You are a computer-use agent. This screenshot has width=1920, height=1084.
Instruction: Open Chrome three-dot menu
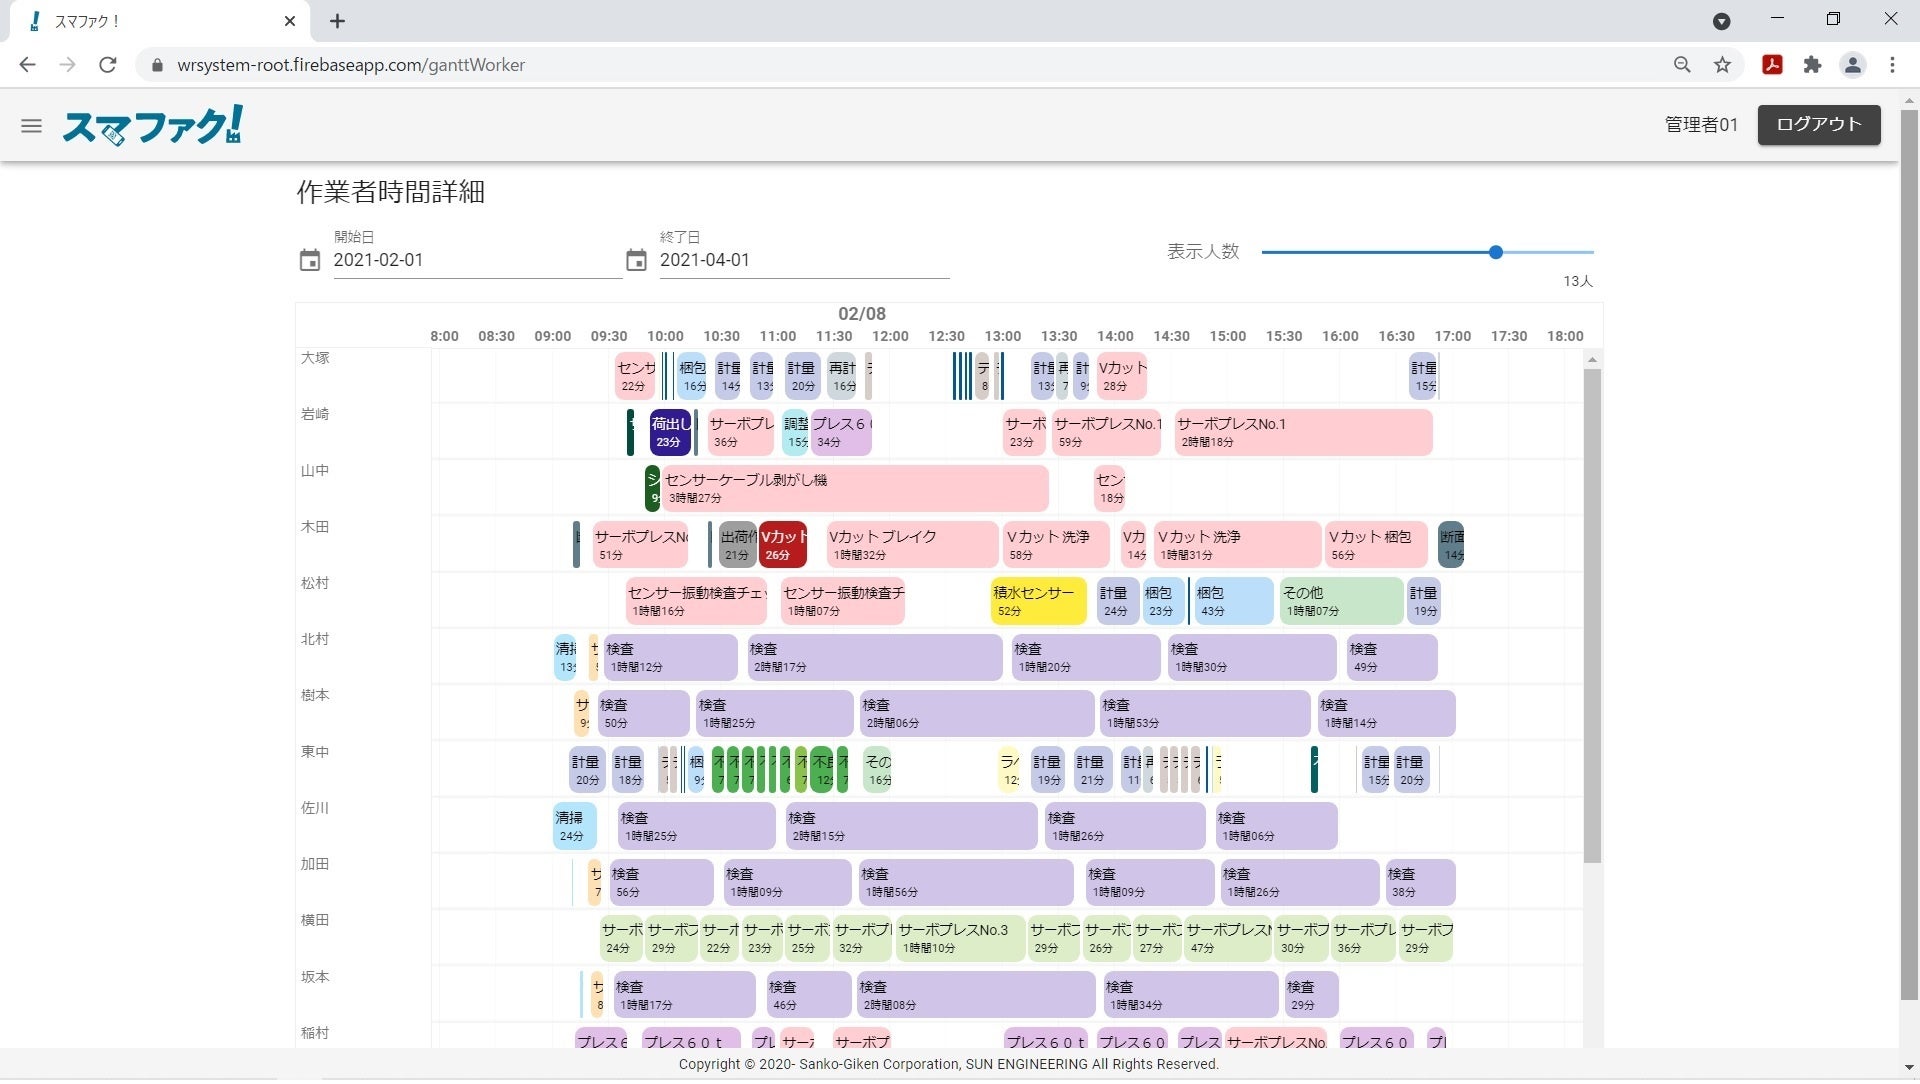pyautogui.click(x=1892, y=65)
